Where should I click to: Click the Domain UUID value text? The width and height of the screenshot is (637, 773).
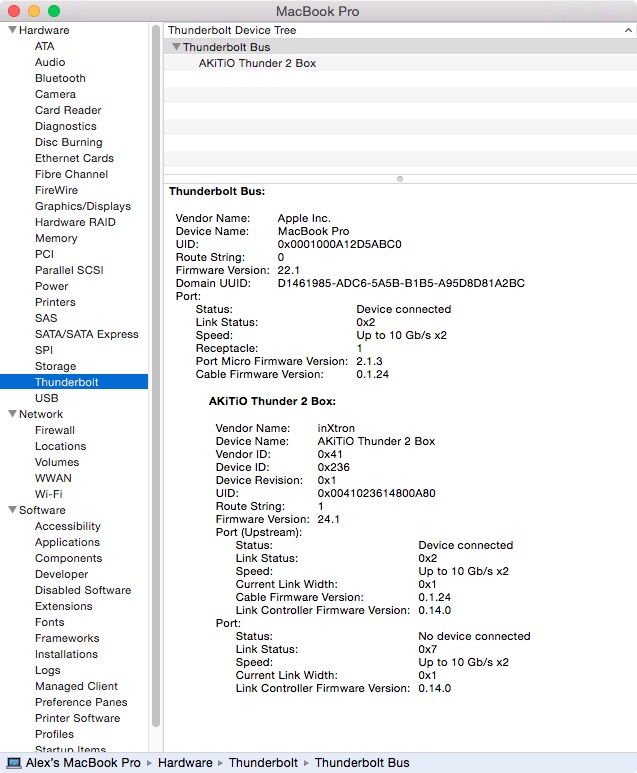tap(401, 283)
